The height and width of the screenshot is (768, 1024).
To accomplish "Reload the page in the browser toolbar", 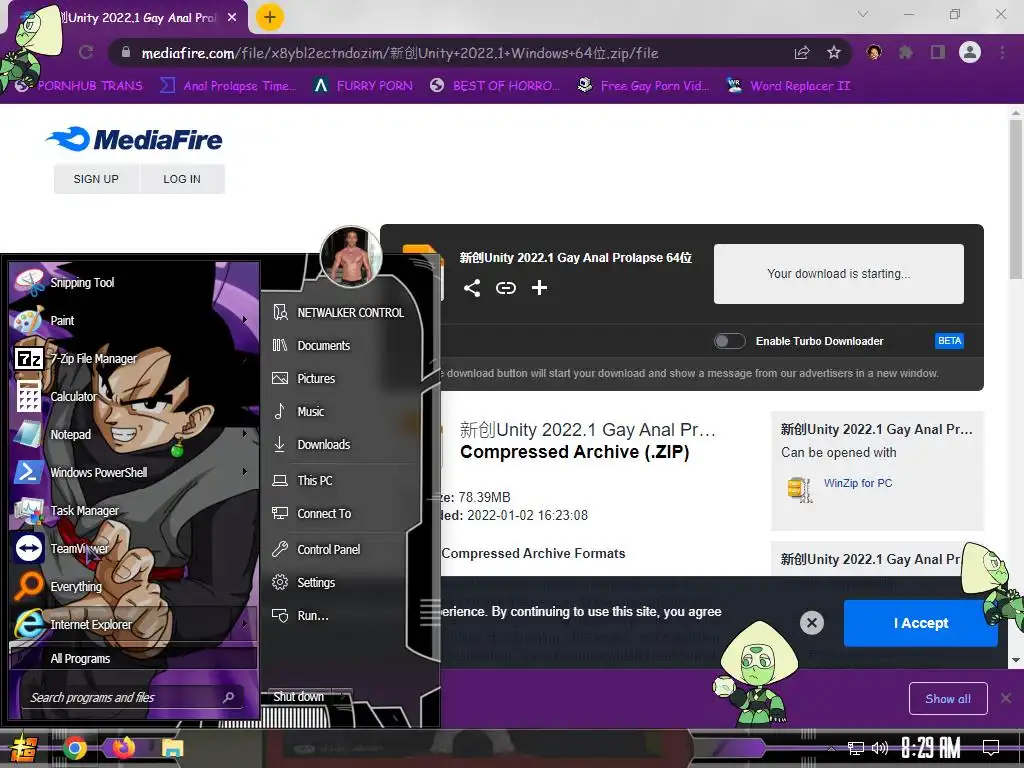I will (86, 52).
